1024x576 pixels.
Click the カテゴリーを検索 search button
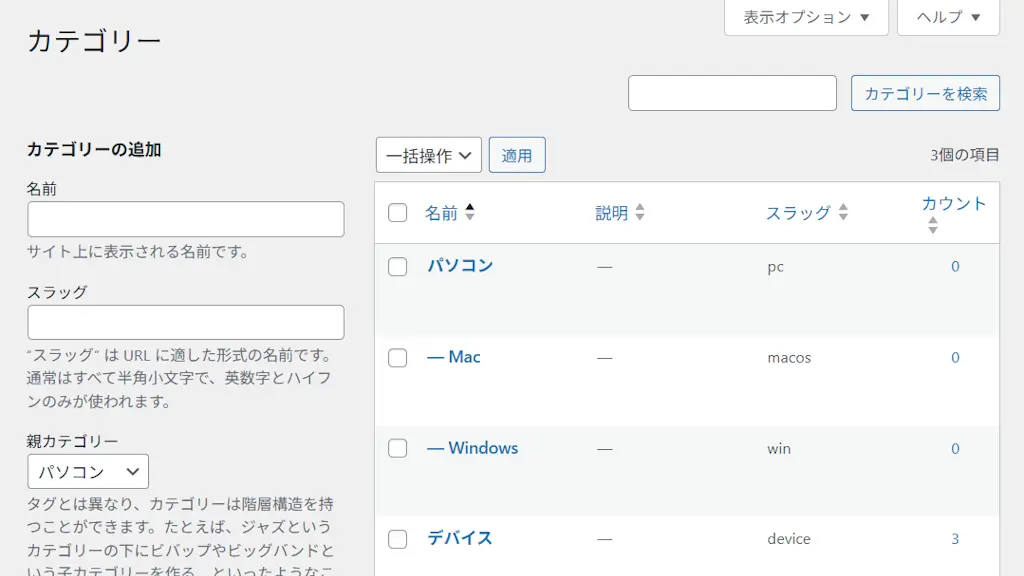pos(925,92)
